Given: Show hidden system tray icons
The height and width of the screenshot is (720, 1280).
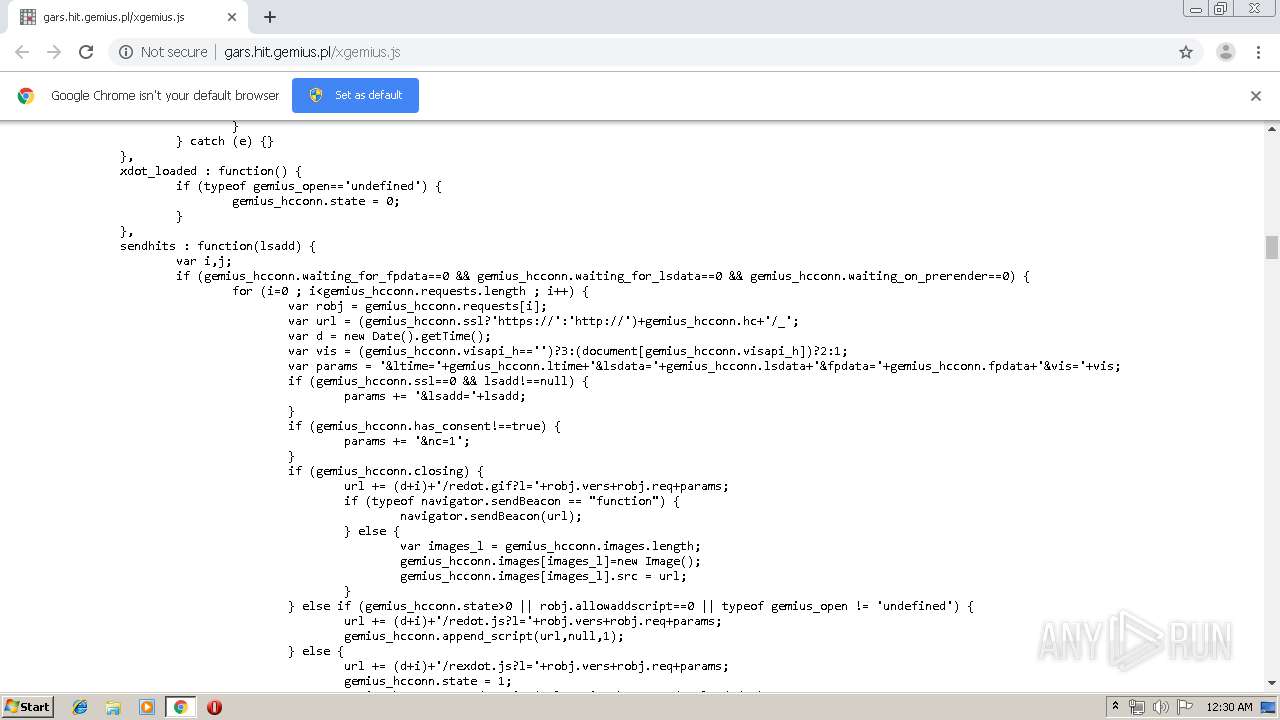Looking at the screenshot, I should click(1115, 707).
